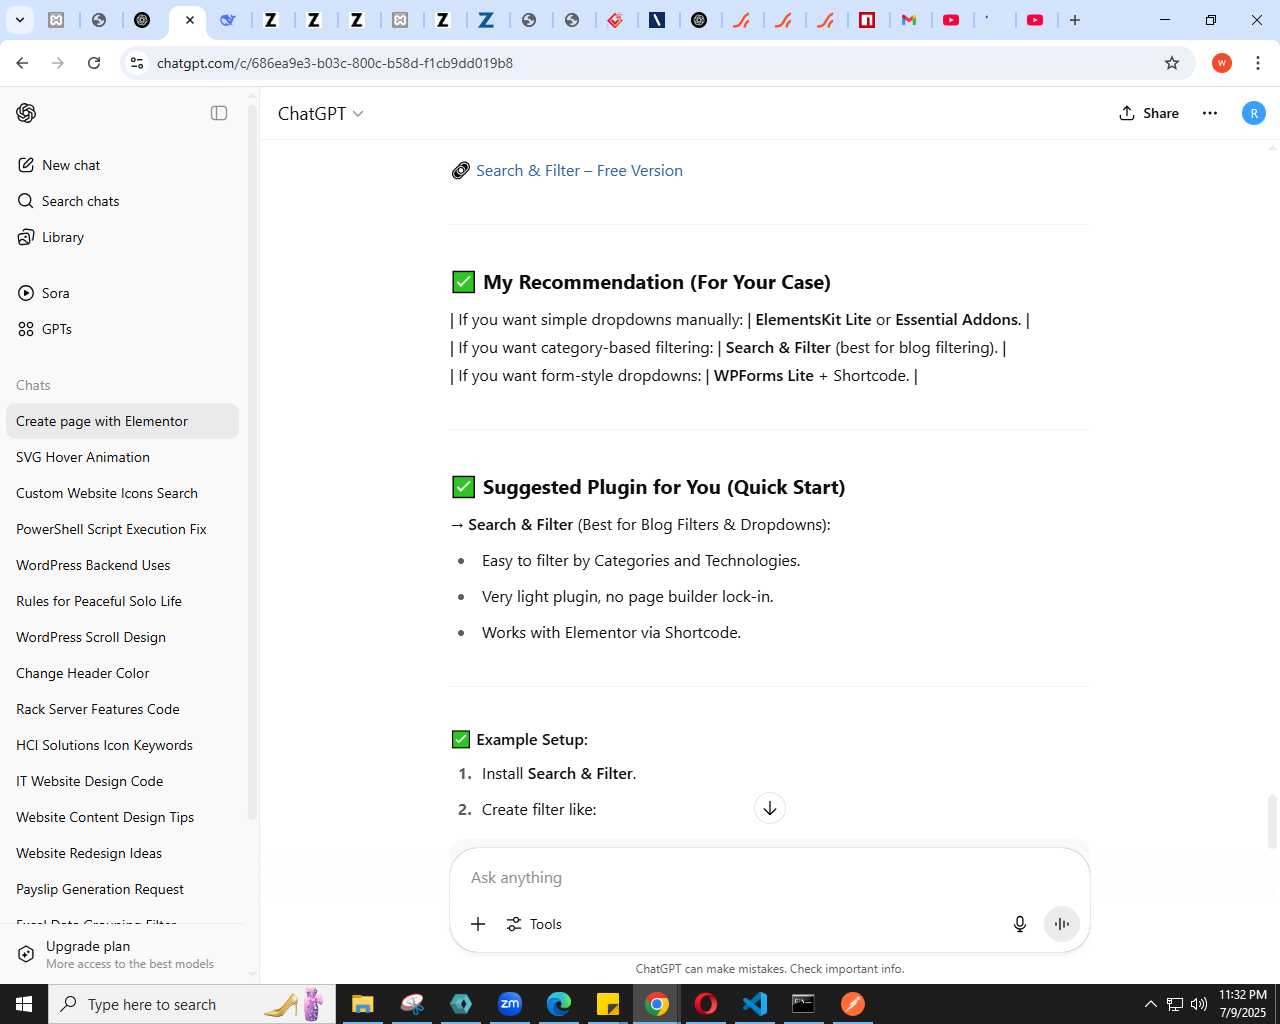1280x1024 pixels.
Task: Open the Rack Server Features Code chat
Action: point(122,709)
